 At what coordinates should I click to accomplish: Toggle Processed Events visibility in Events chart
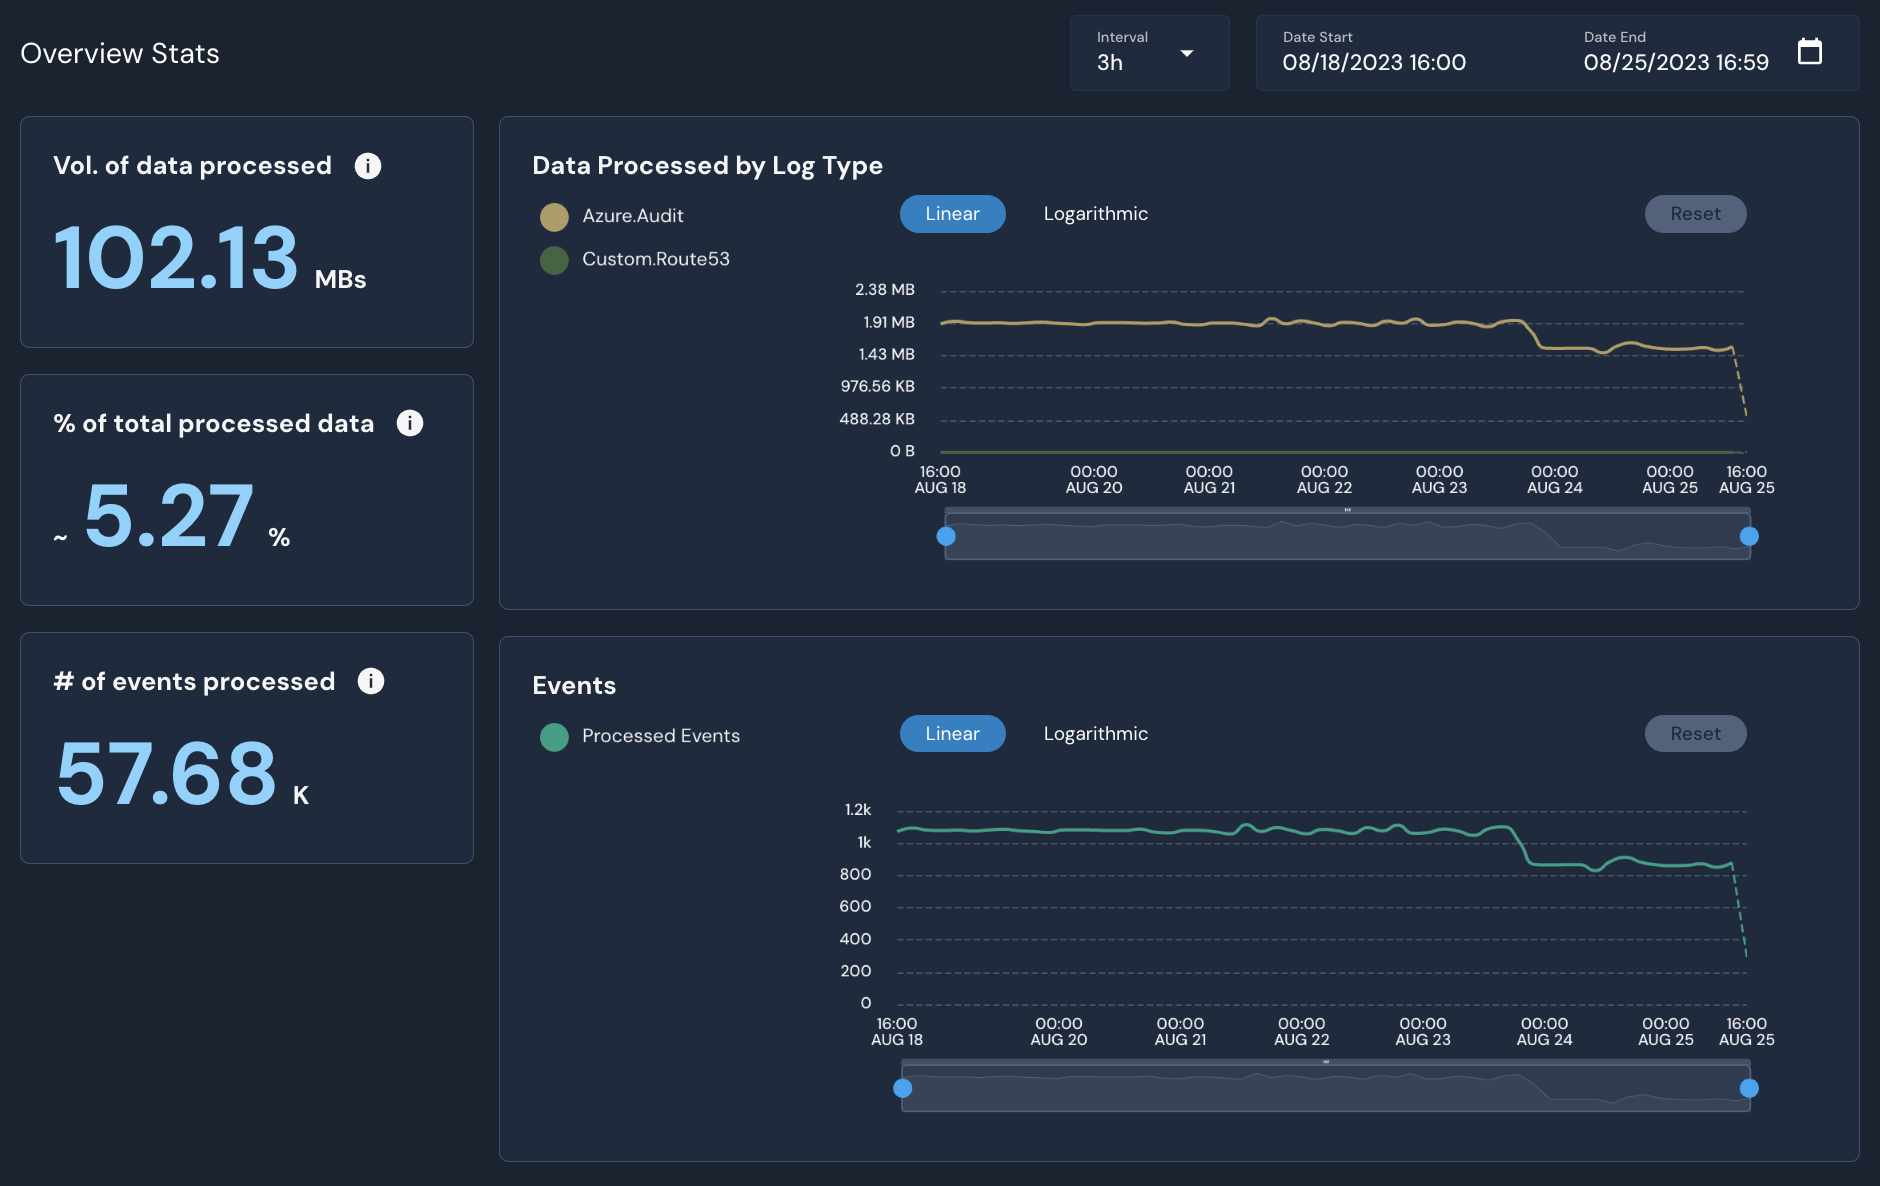click(661, 736)
